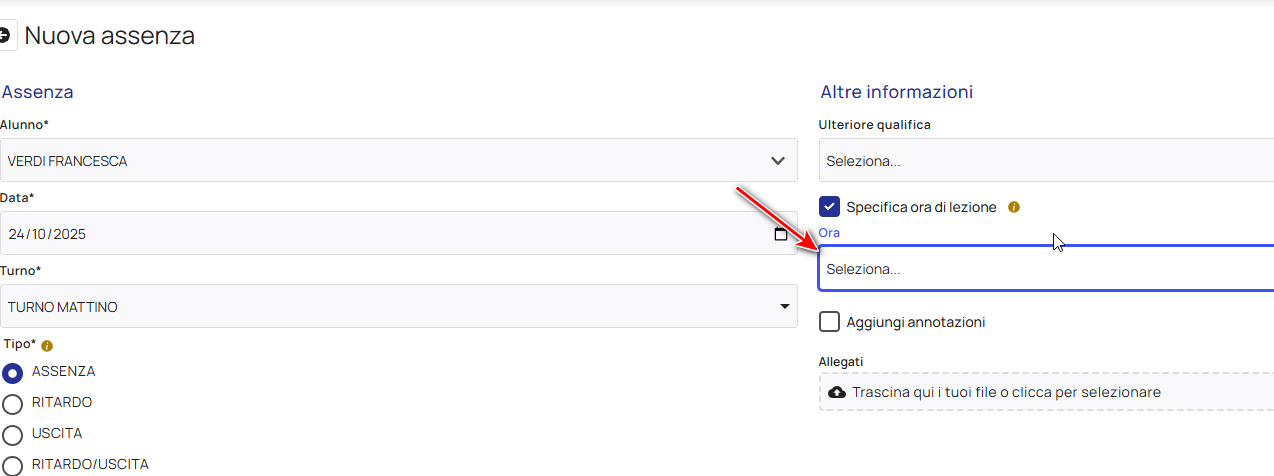Select the RITARDO/USCITA radio option
Screen dimensions: 1274x476
(13, 465)
